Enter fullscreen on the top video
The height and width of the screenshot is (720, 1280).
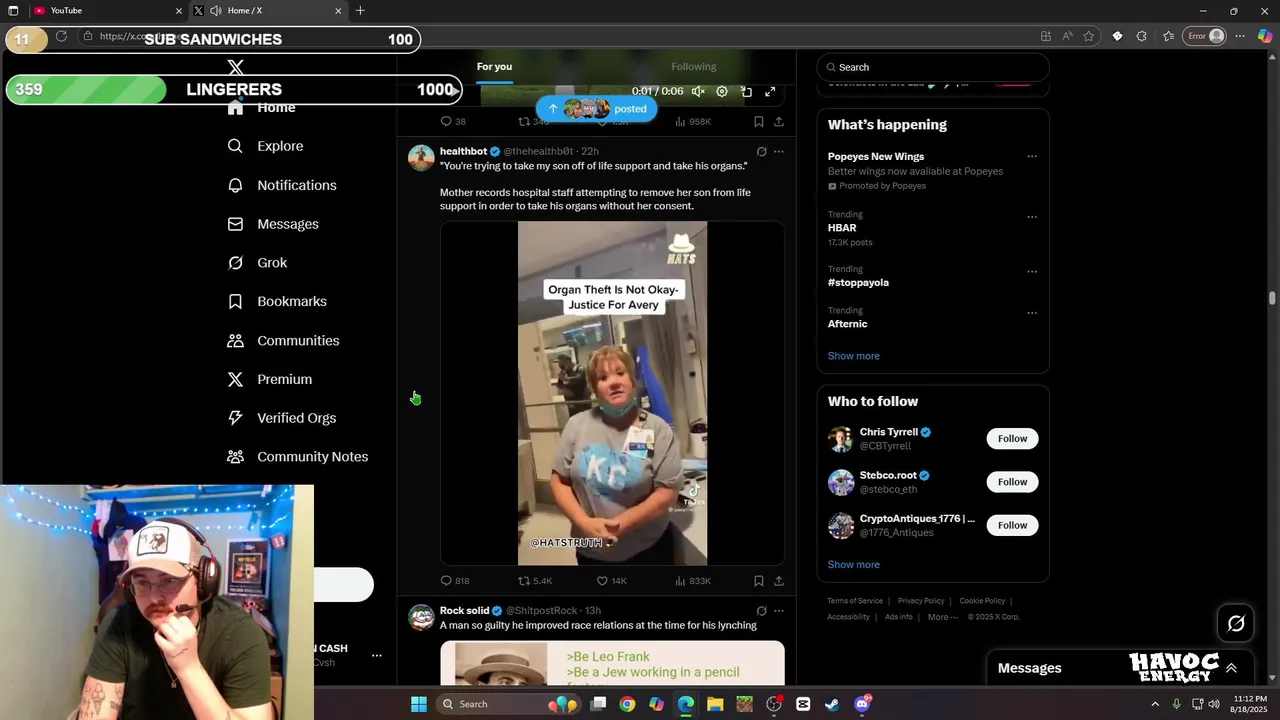pos(770,92)
